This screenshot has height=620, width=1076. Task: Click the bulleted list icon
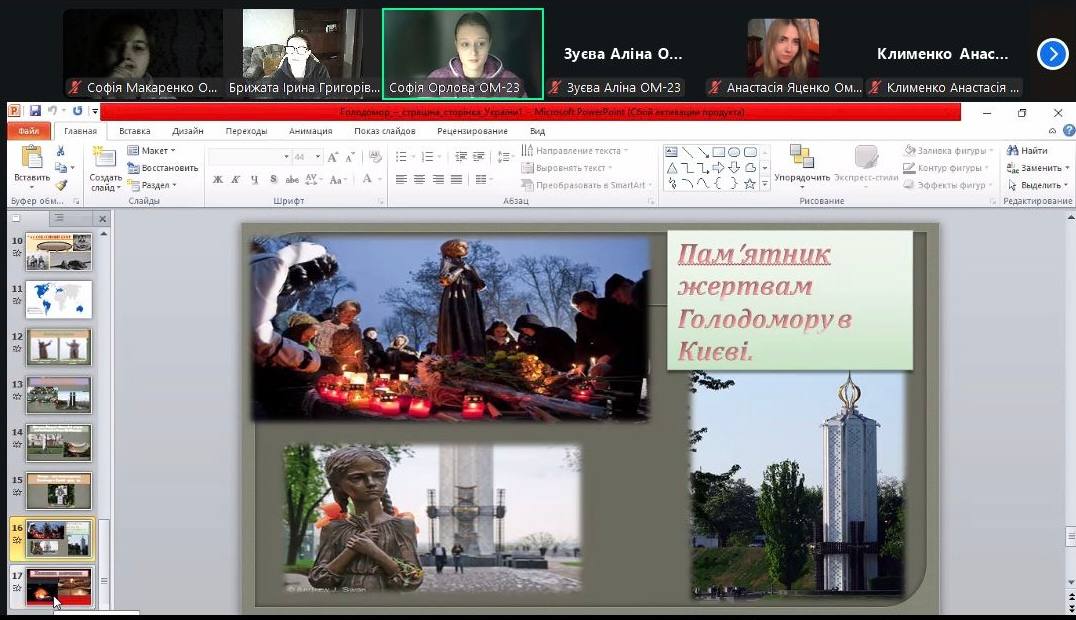pos(402,157)
